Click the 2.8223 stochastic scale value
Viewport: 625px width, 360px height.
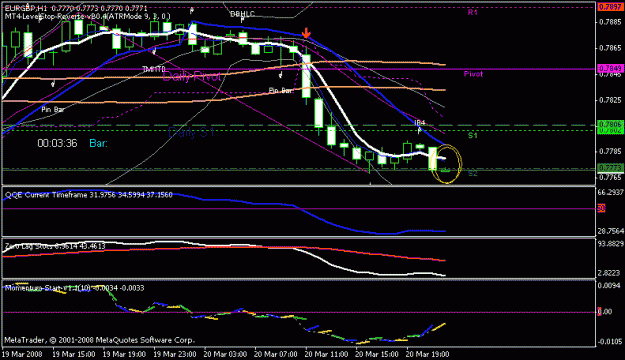(609, 273)
